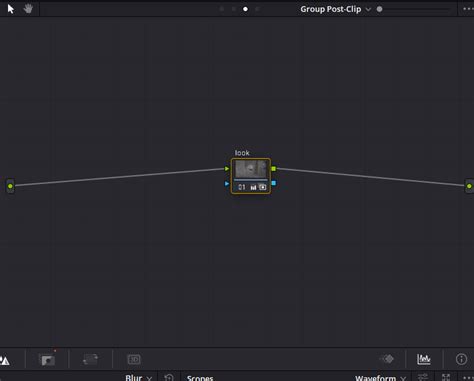Select the 'look' node thumbnail
The width and height of the screenshot is (474, 381).
[x=251, y=169]
